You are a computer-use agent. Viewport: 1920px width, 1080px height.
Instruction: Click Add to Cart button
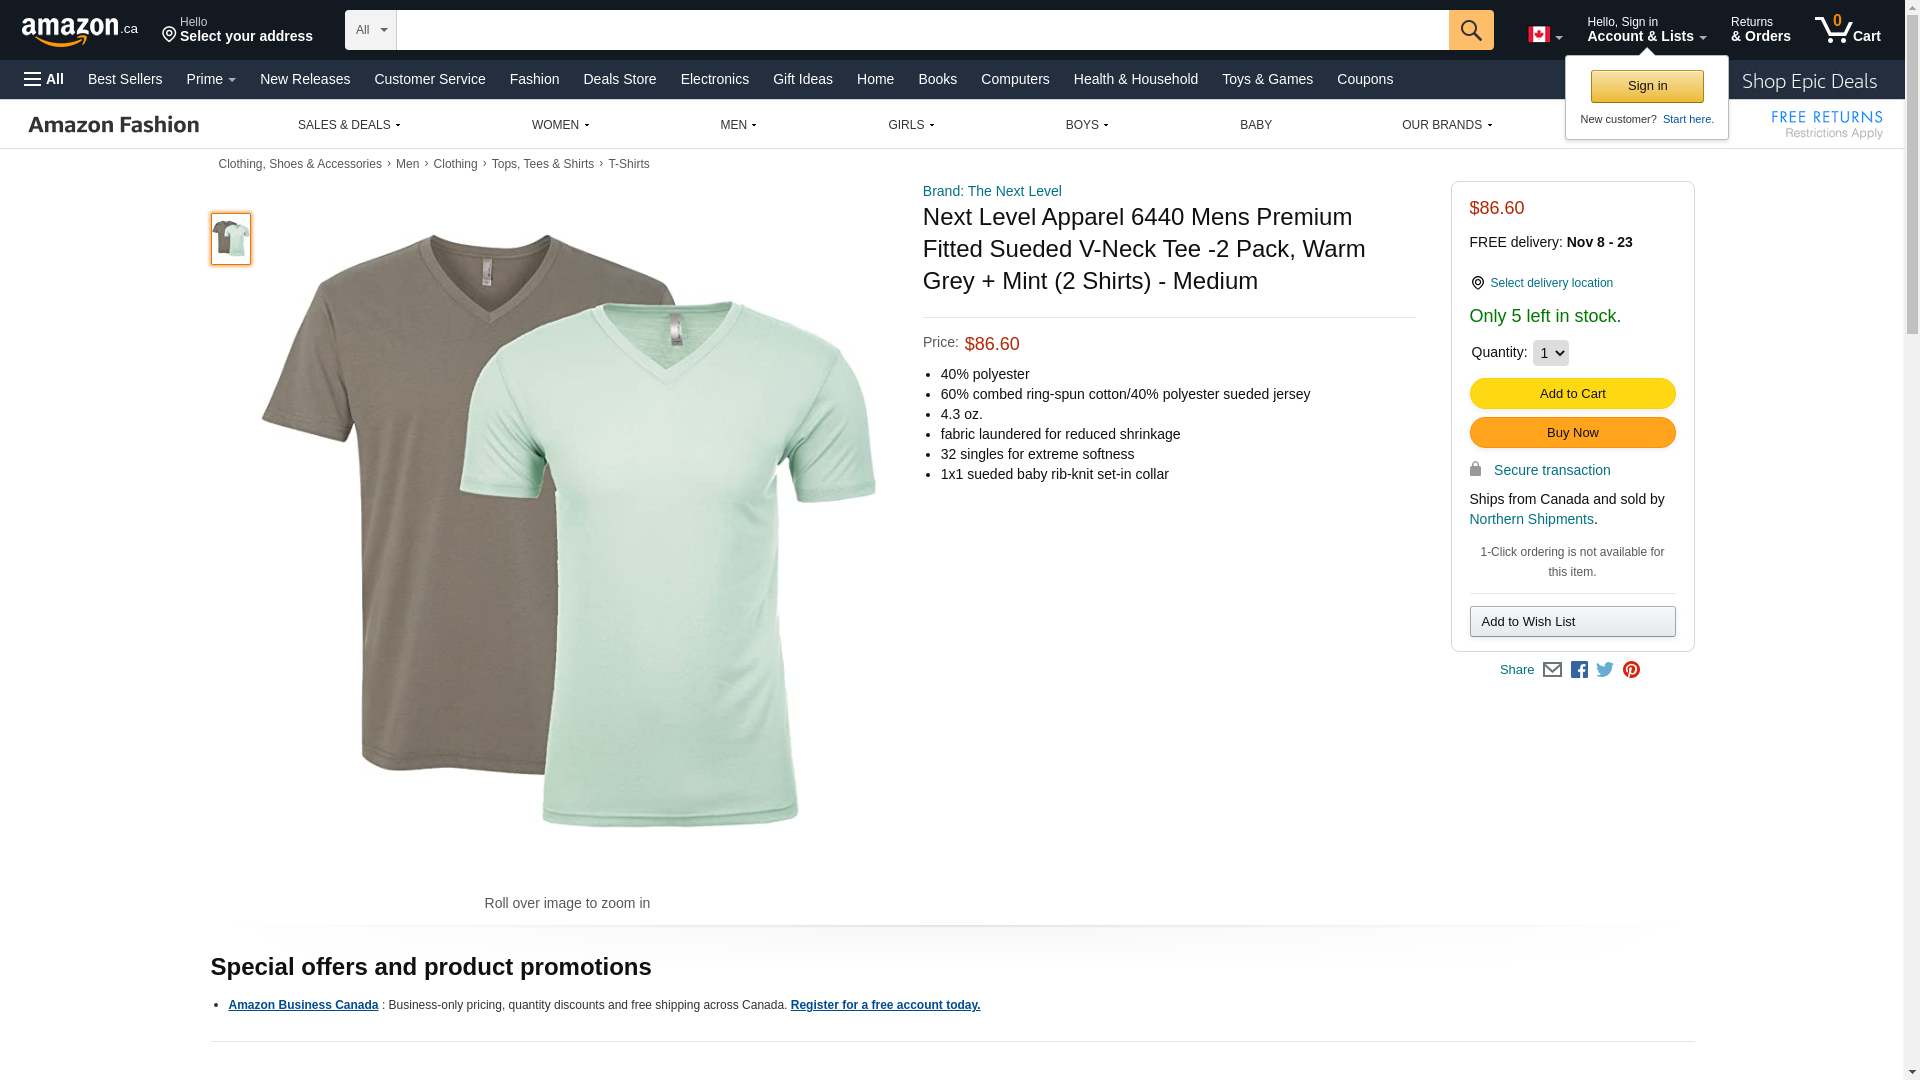tap(1572, 394)
